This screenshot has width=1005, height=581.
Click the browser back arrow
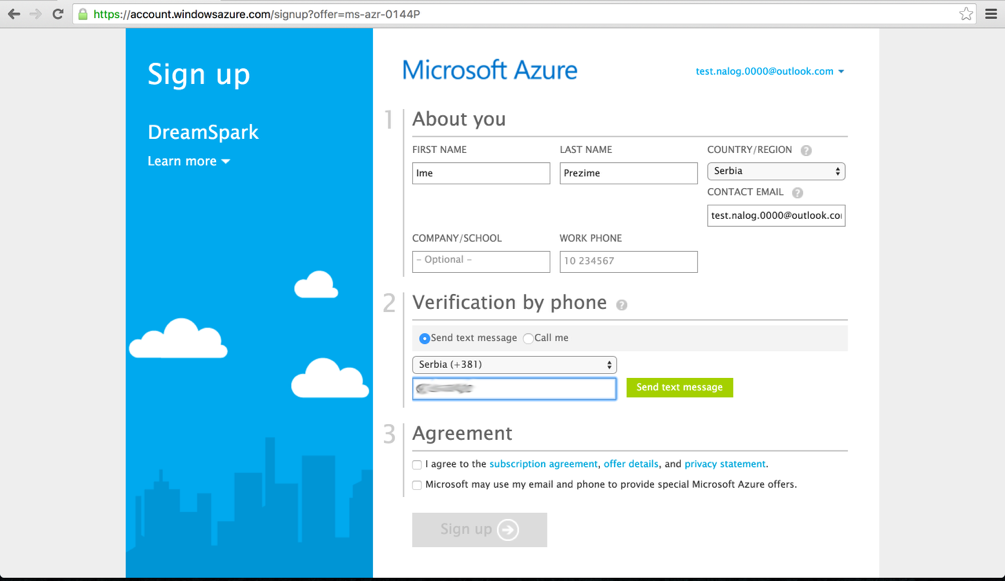[15, 15]
